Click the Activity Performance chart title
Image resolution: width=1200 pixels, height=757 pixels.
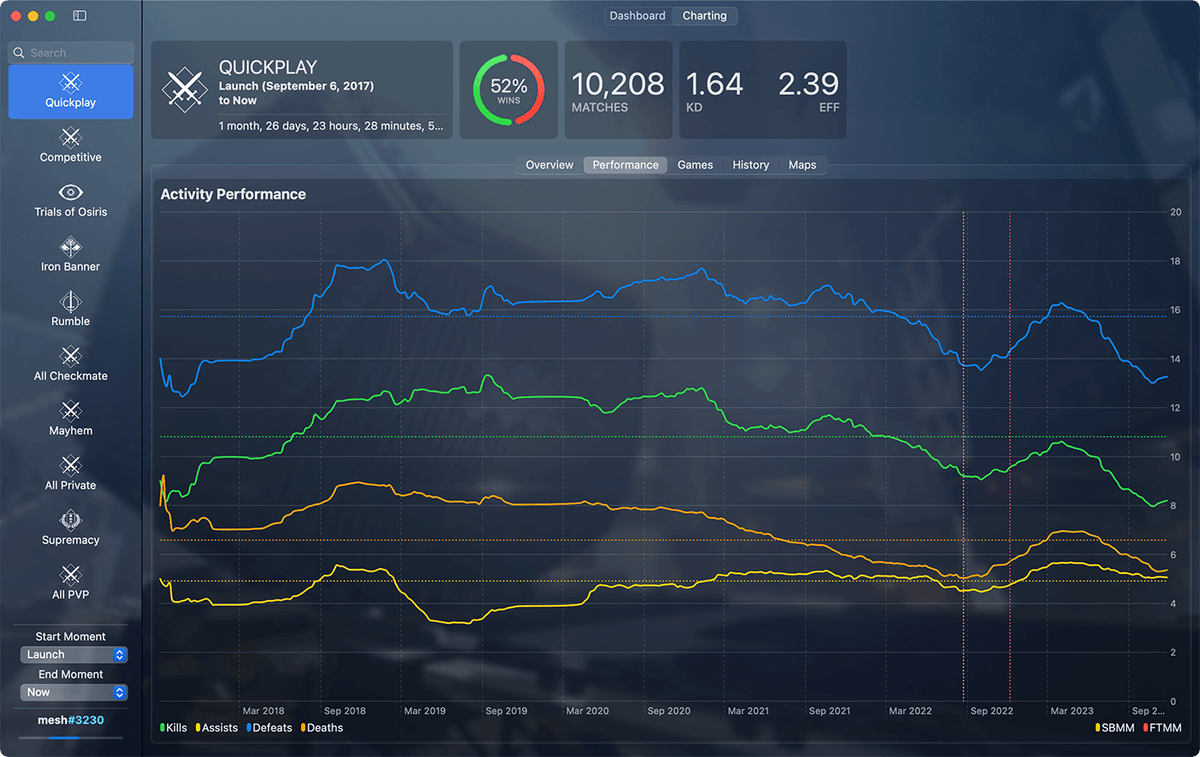[x=233, y=194]
